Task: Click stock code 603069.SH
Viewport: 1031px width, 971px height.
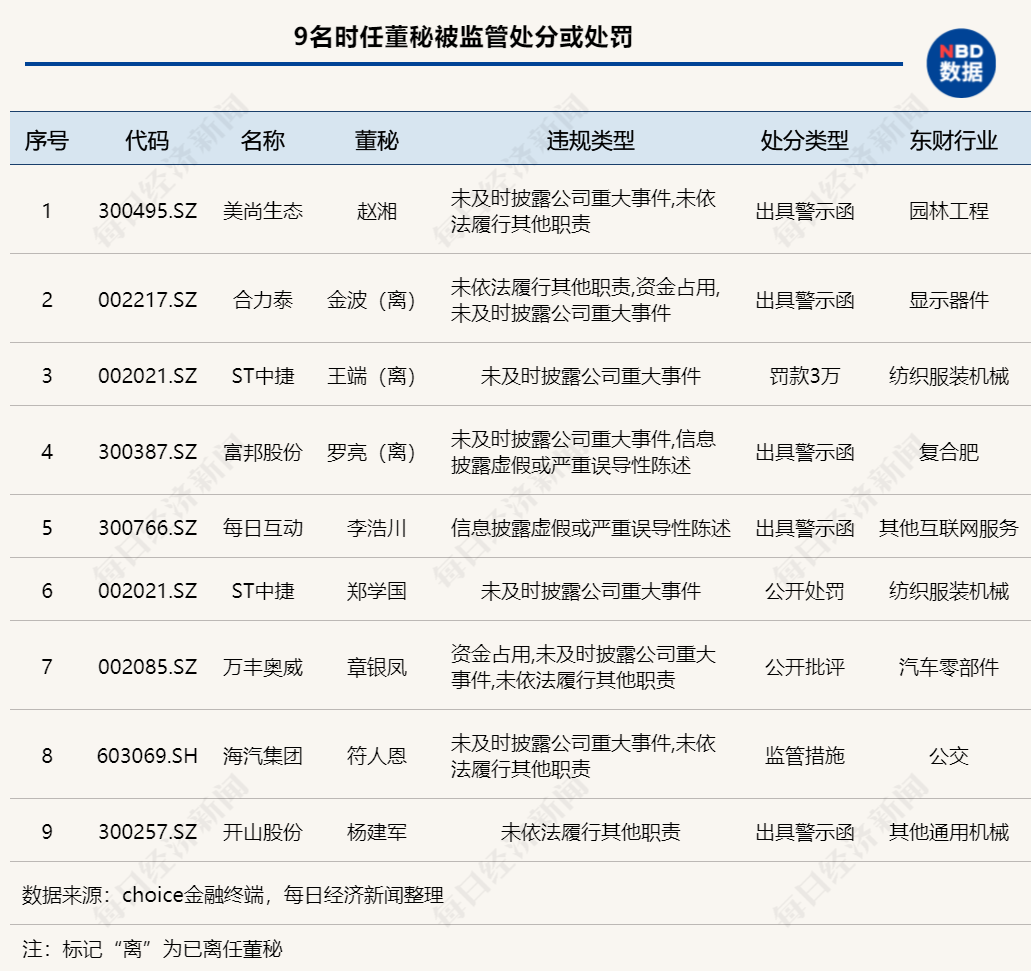Action: tap(147, 756)
